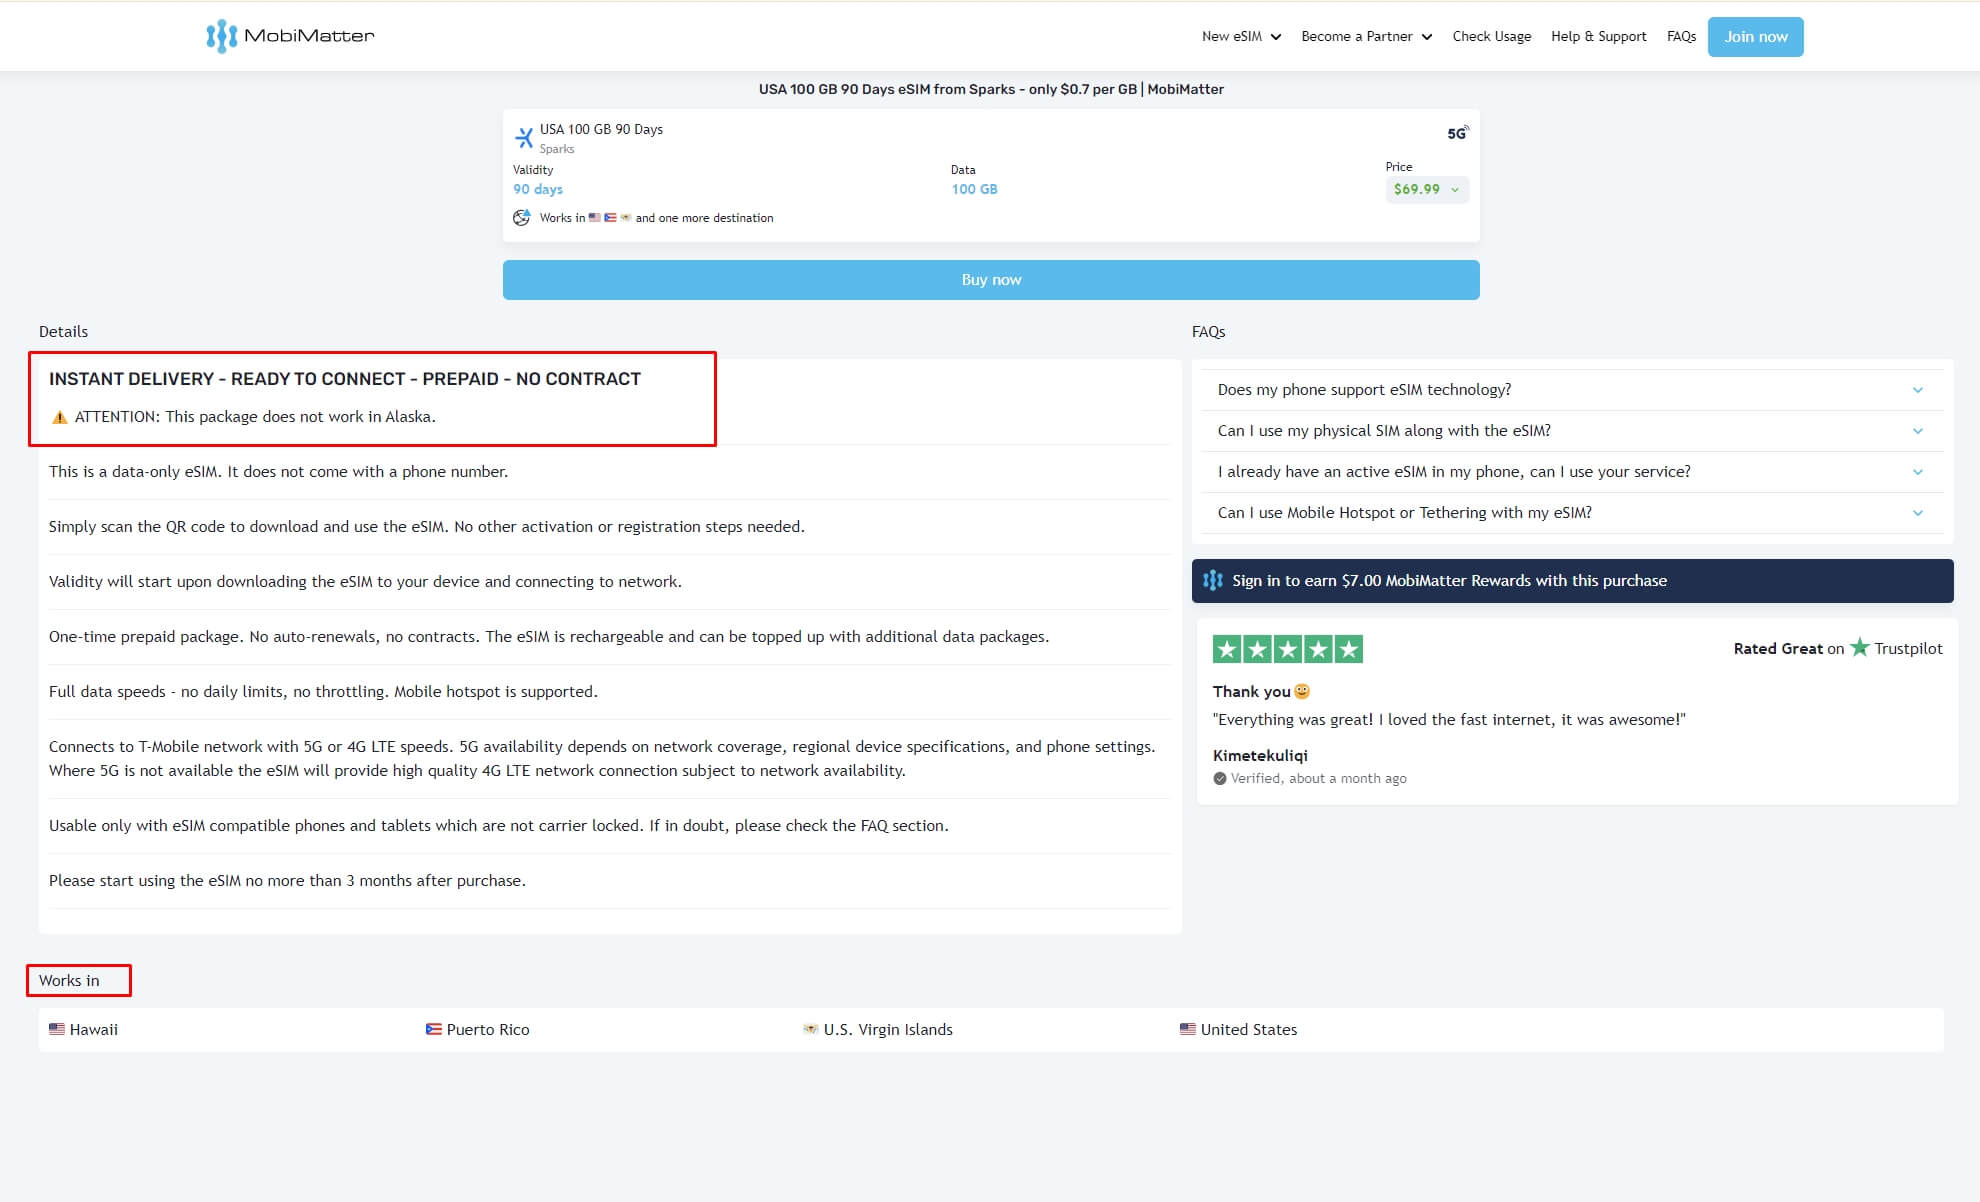Click the MobiMatter logo
Screen dimensions: 1980x1202
coord(288,35)
